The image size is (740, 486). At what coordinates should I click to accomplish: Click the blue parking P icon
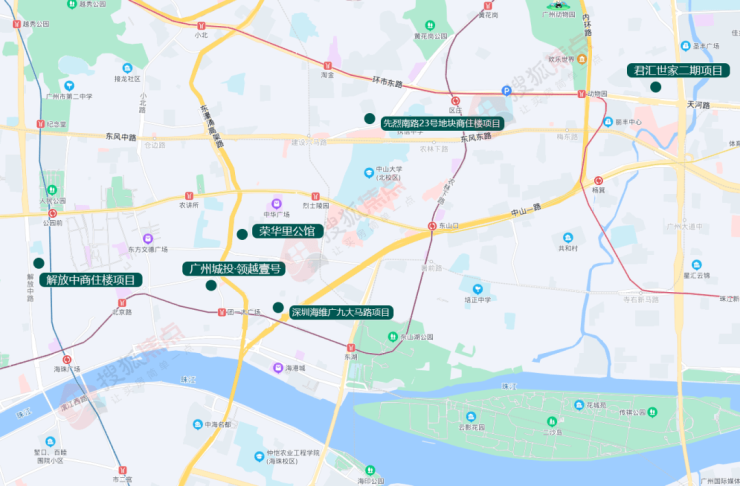(506, 91)
